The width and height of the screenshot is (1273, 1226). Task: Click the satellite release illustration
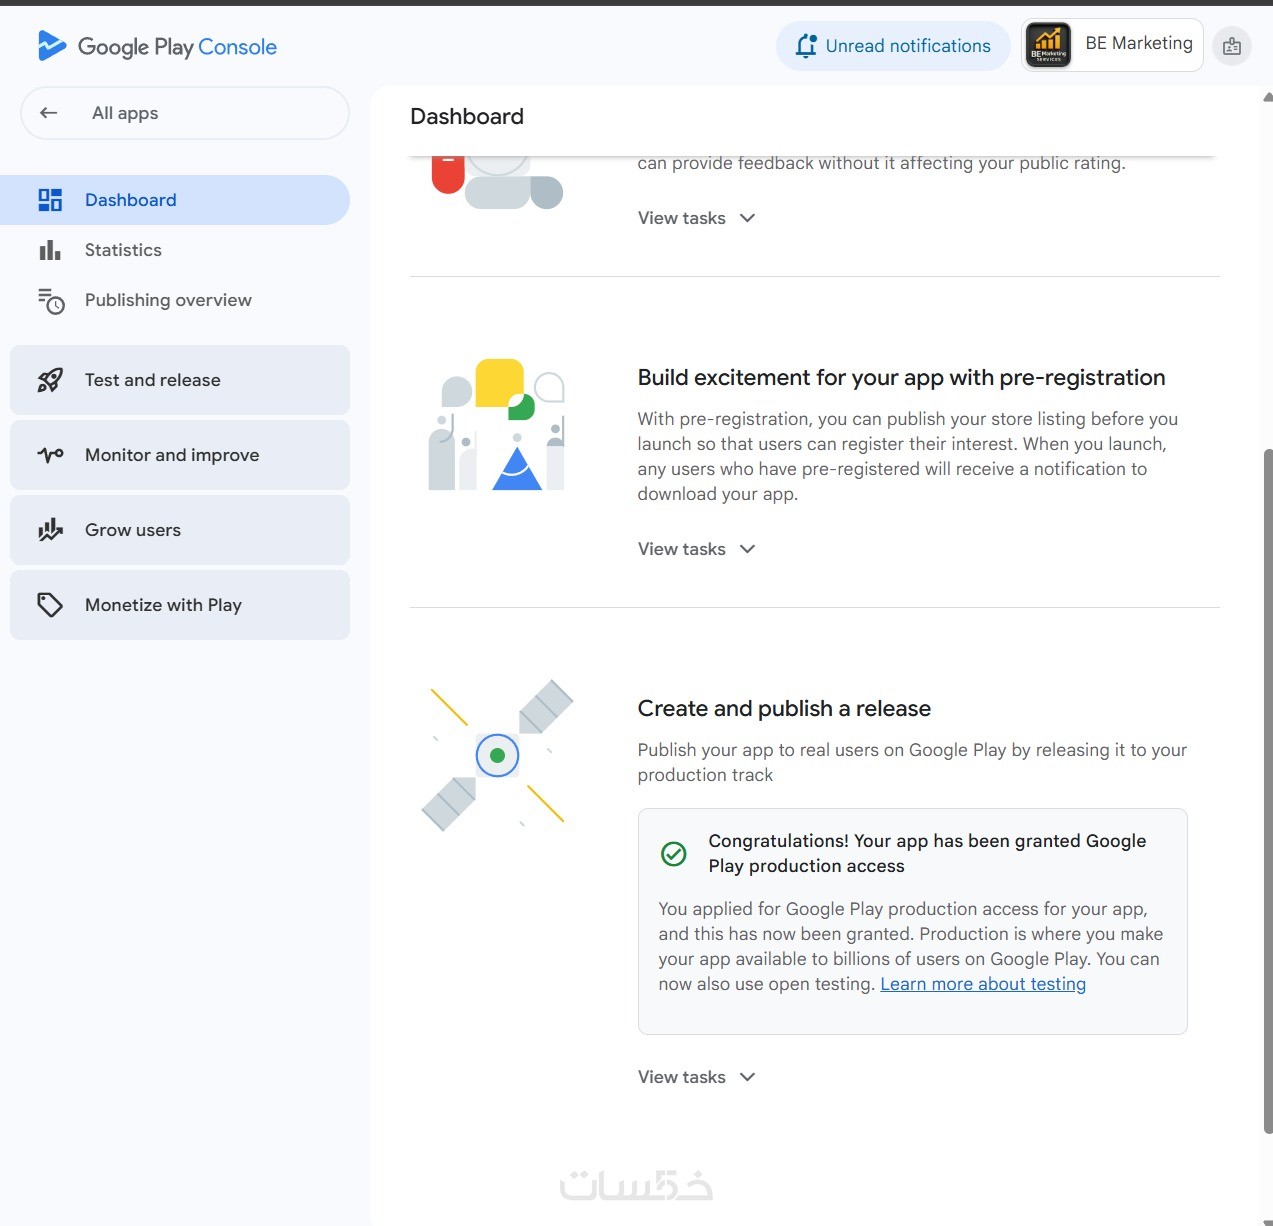tap(497, 756)
